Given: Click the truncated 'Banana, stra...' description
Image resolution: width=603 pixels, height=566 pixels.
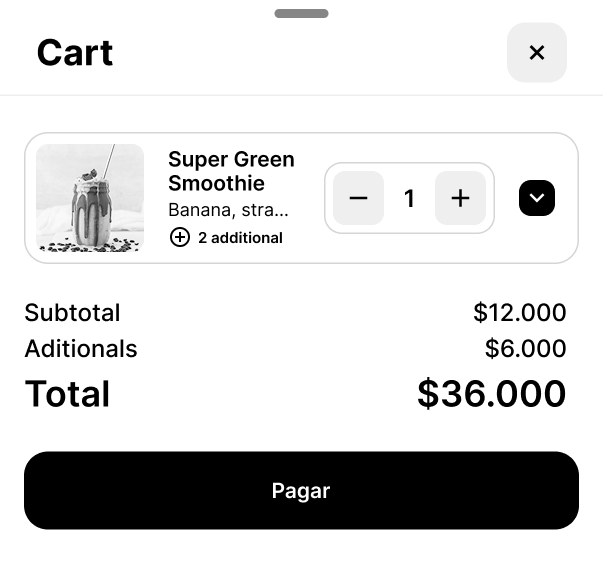Looking at the screenshot, I should click(x=228, y=210).
